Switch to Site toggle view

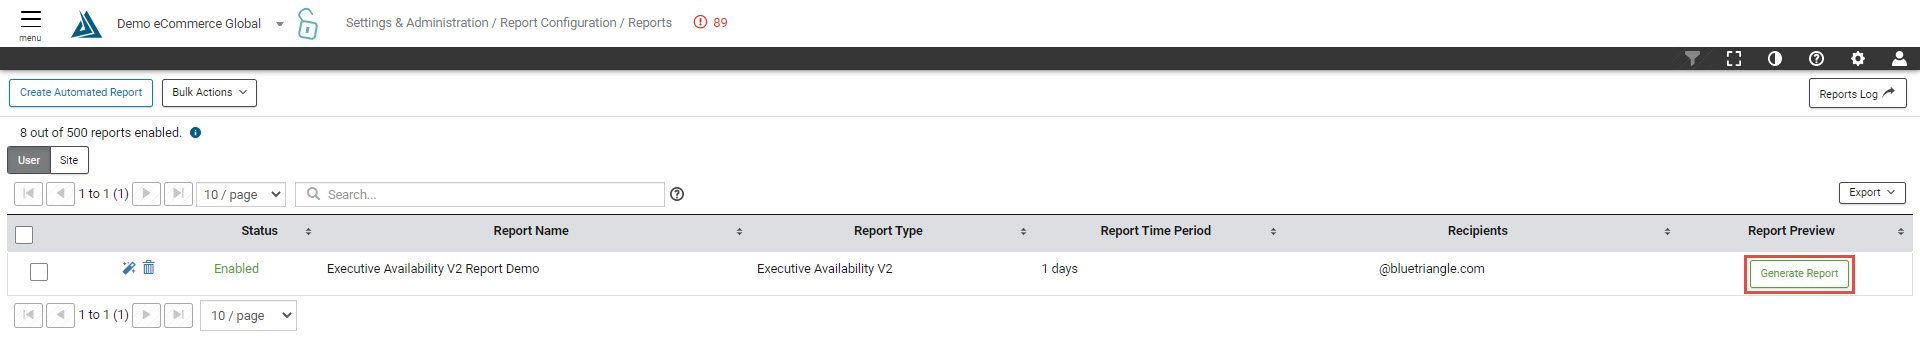coord(69,160)
